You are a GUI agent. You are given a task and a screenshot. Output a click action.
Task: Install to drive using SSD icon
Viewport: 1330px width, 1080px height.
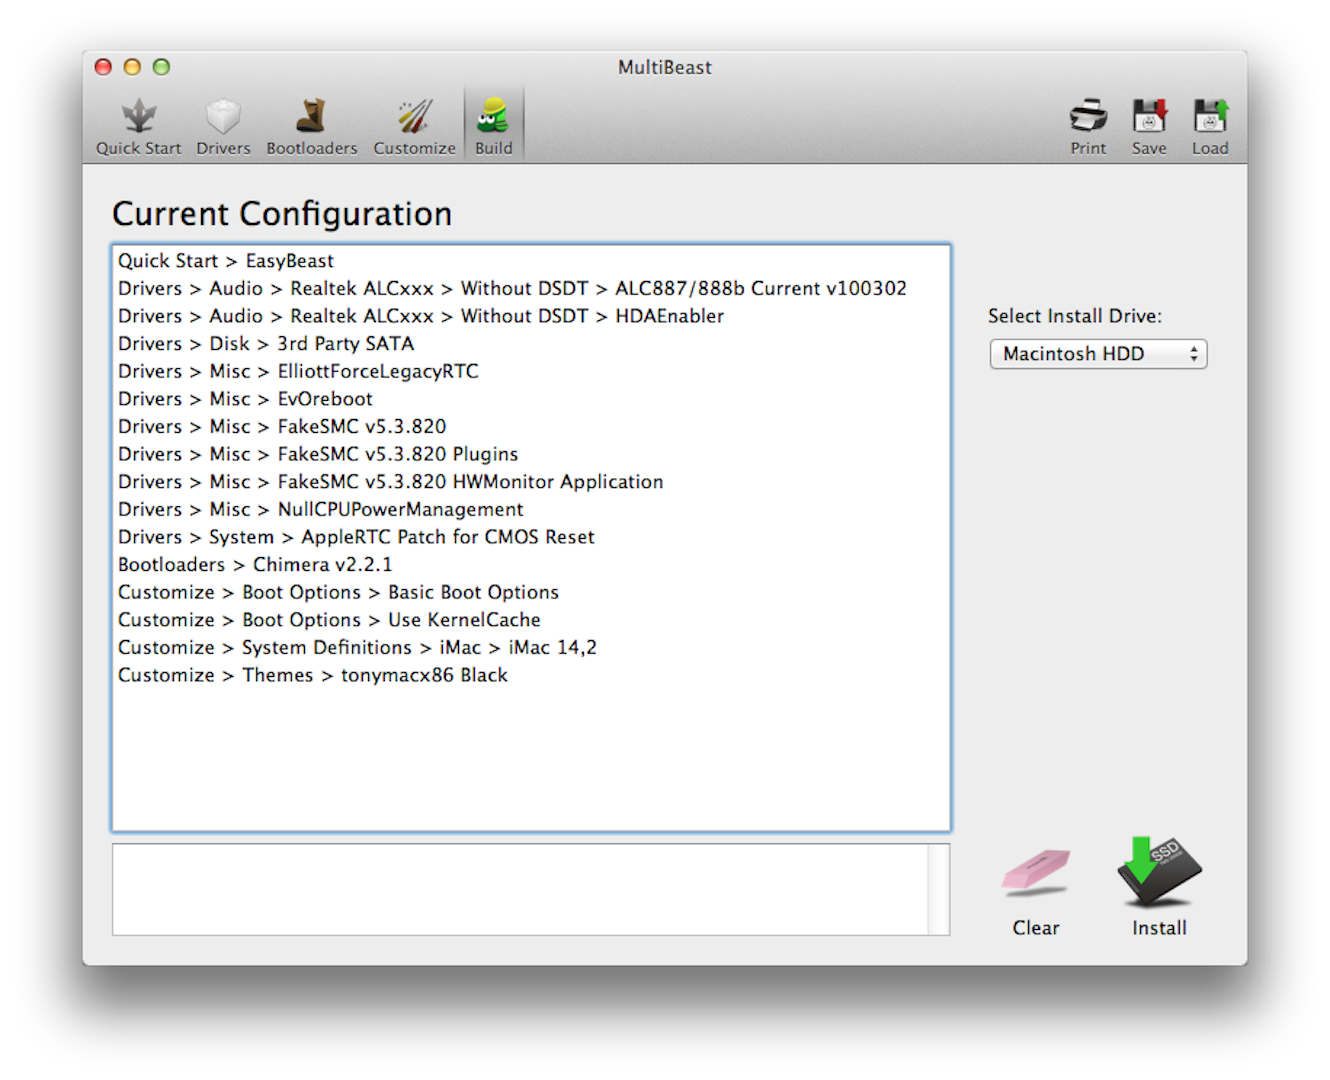click(x=1159, y=888)
